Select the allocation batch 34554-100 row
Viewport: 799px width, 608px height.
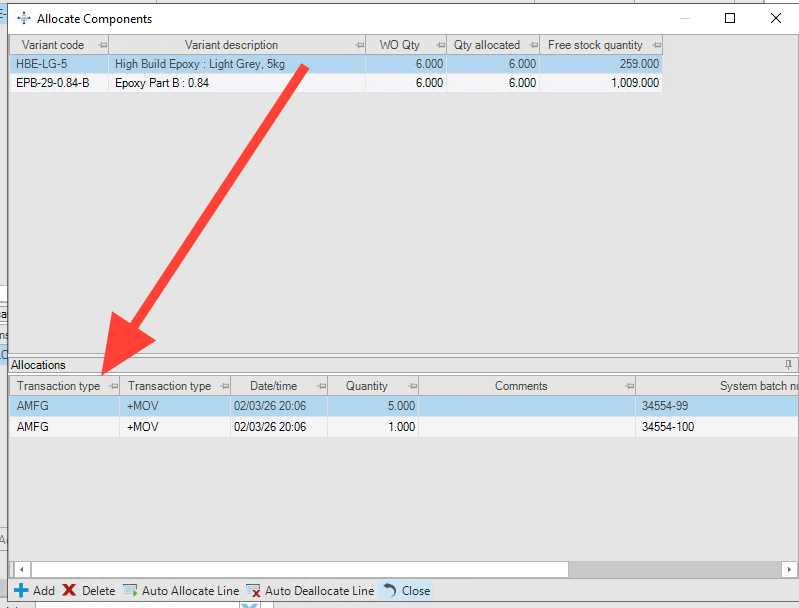point(404,427)
